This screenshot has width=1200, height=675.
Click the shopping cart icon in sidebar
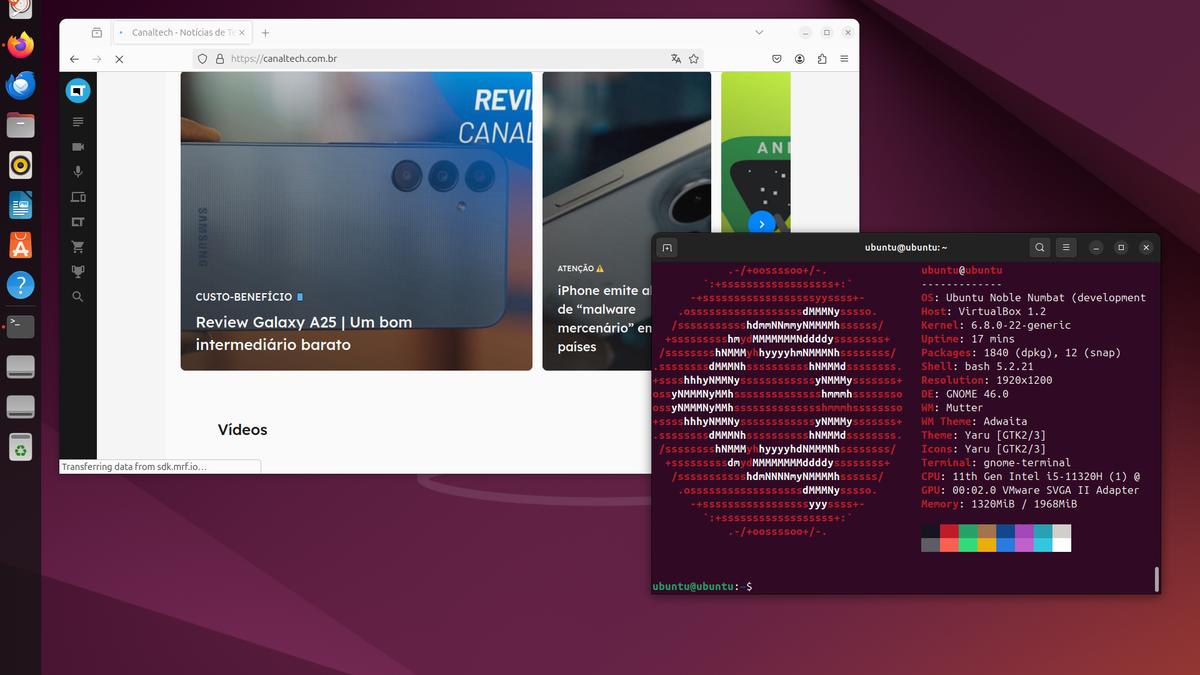coord(78,247)
